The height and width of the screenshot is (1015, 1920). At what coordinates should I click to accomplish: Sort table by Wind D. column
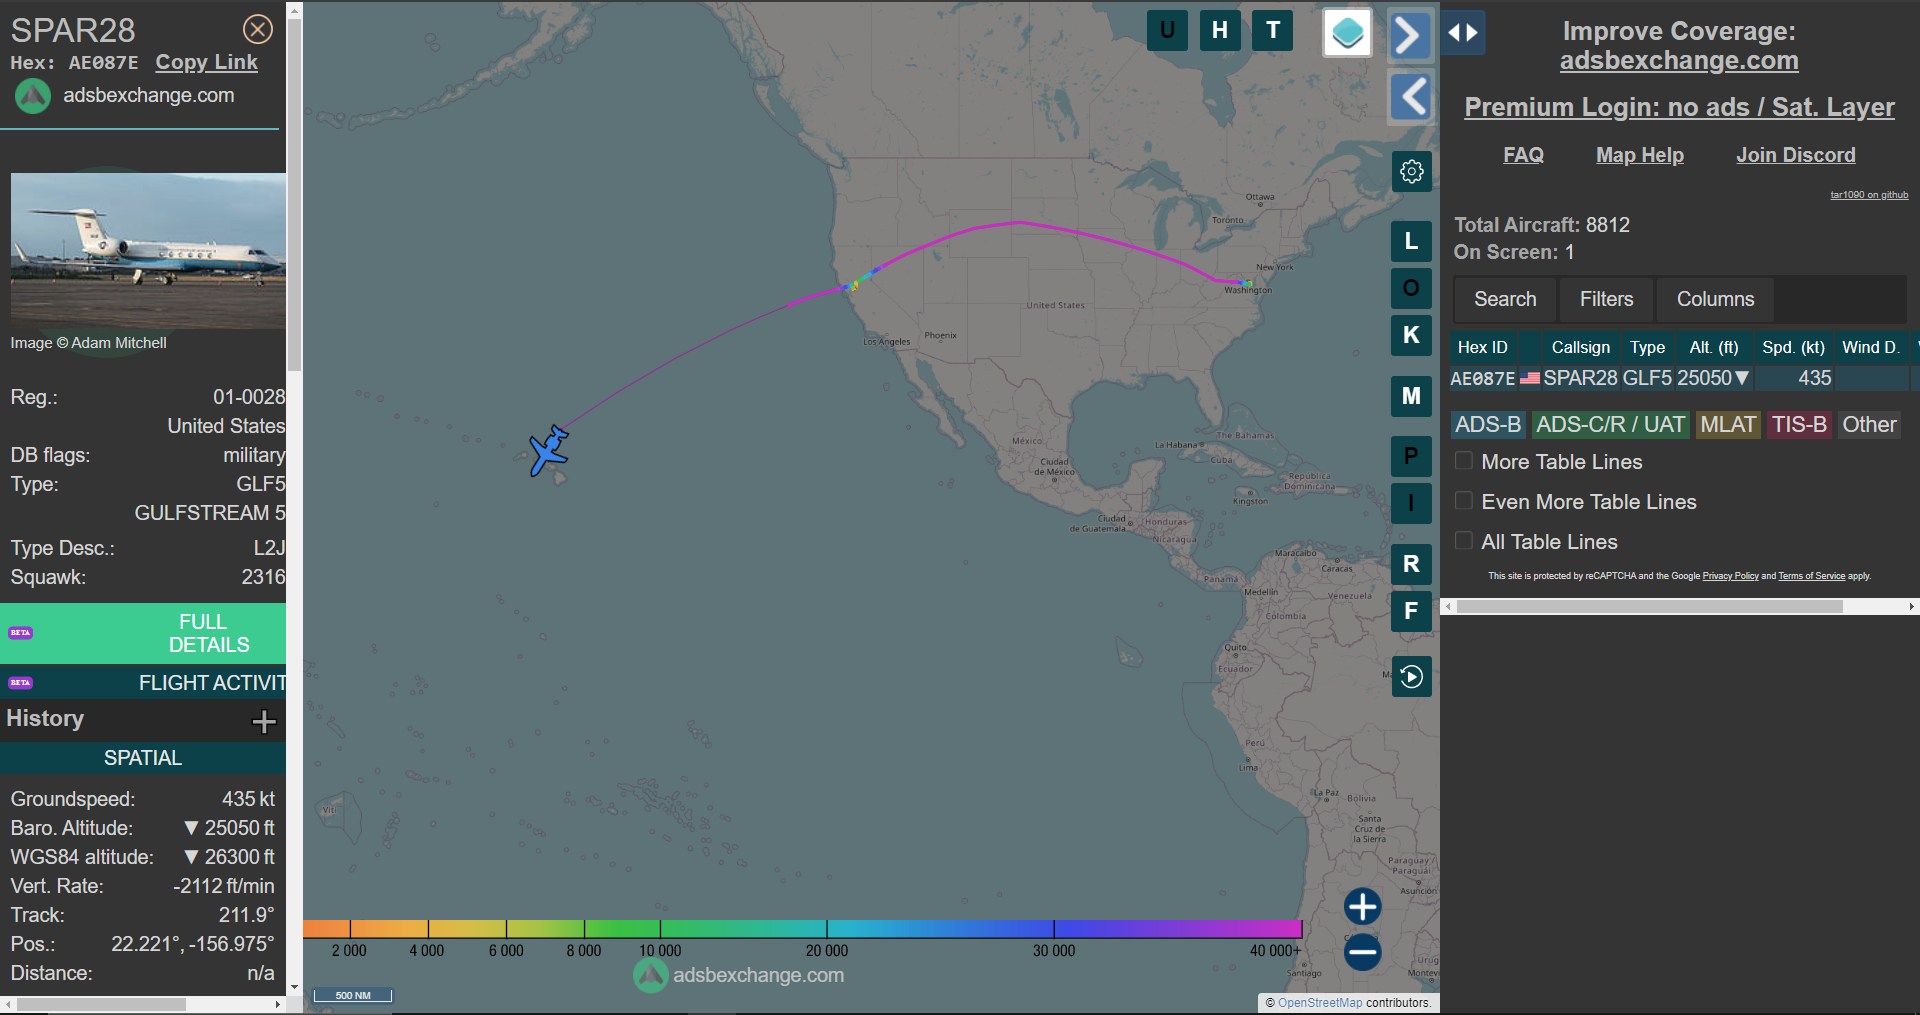[1870, 347]
